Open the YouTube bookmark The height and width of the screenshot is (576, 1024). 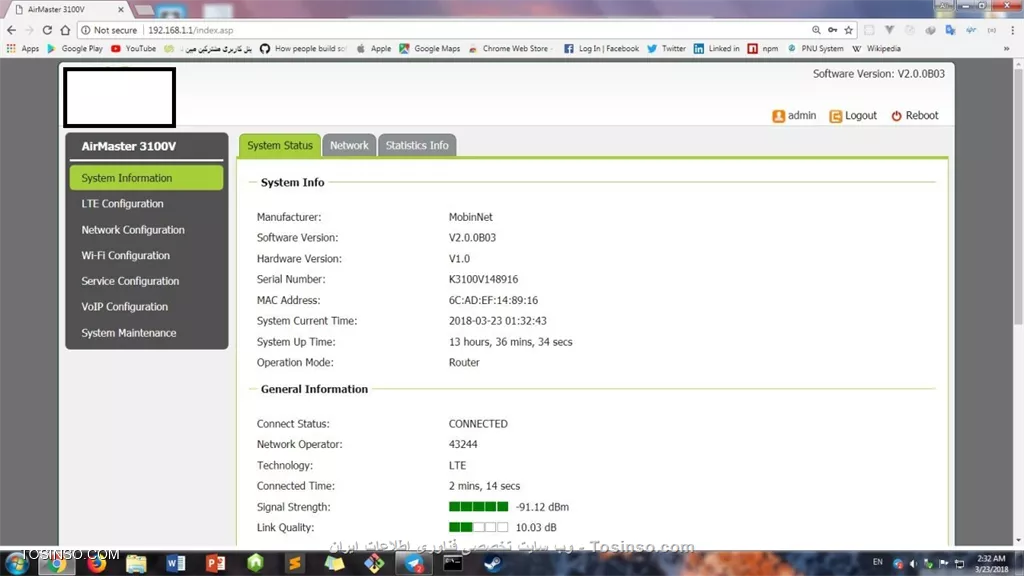(x=134, y=48)
